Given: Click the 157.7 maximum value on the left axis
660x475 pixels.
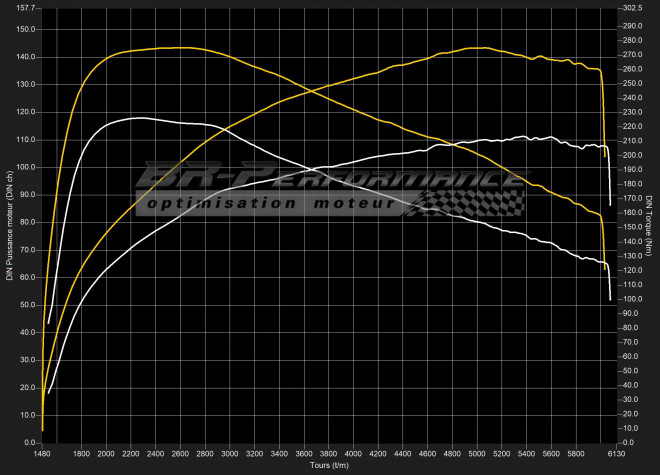Looking at the screenshot, I should tap(27, 7).
